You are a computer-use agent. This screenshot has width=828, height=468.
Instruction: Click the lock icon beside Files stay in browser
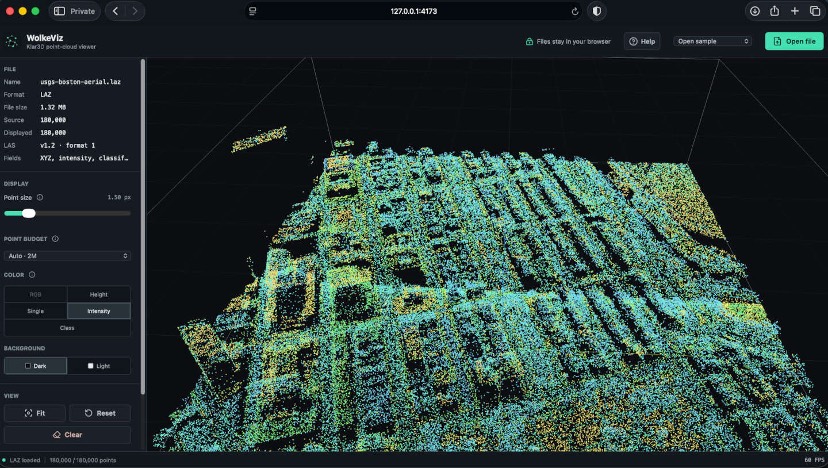pyautogui.click(x=529, y=41)
